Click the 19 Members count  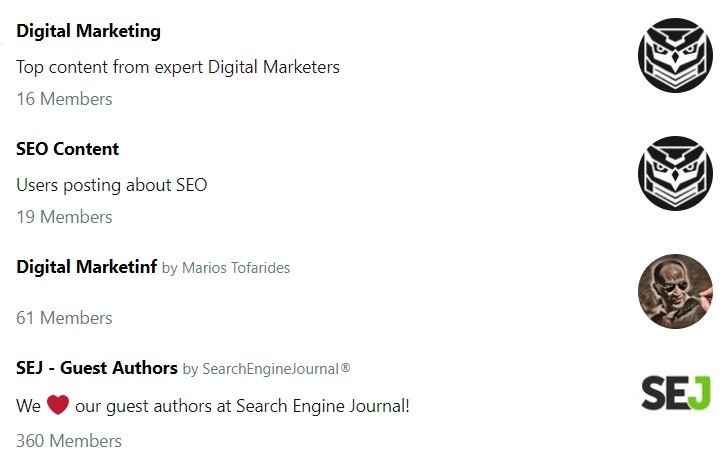[64, 217]
